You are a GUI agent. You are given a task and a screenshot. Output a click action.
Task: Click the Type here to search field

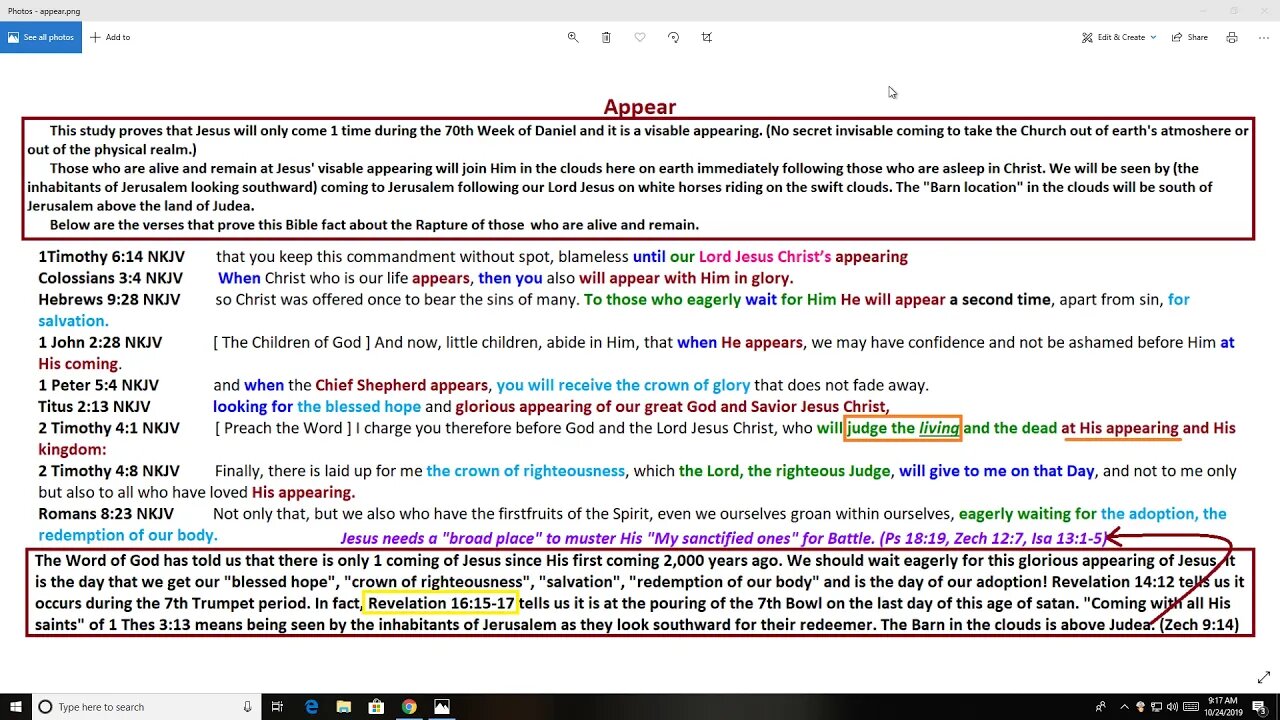click(145, 707)
